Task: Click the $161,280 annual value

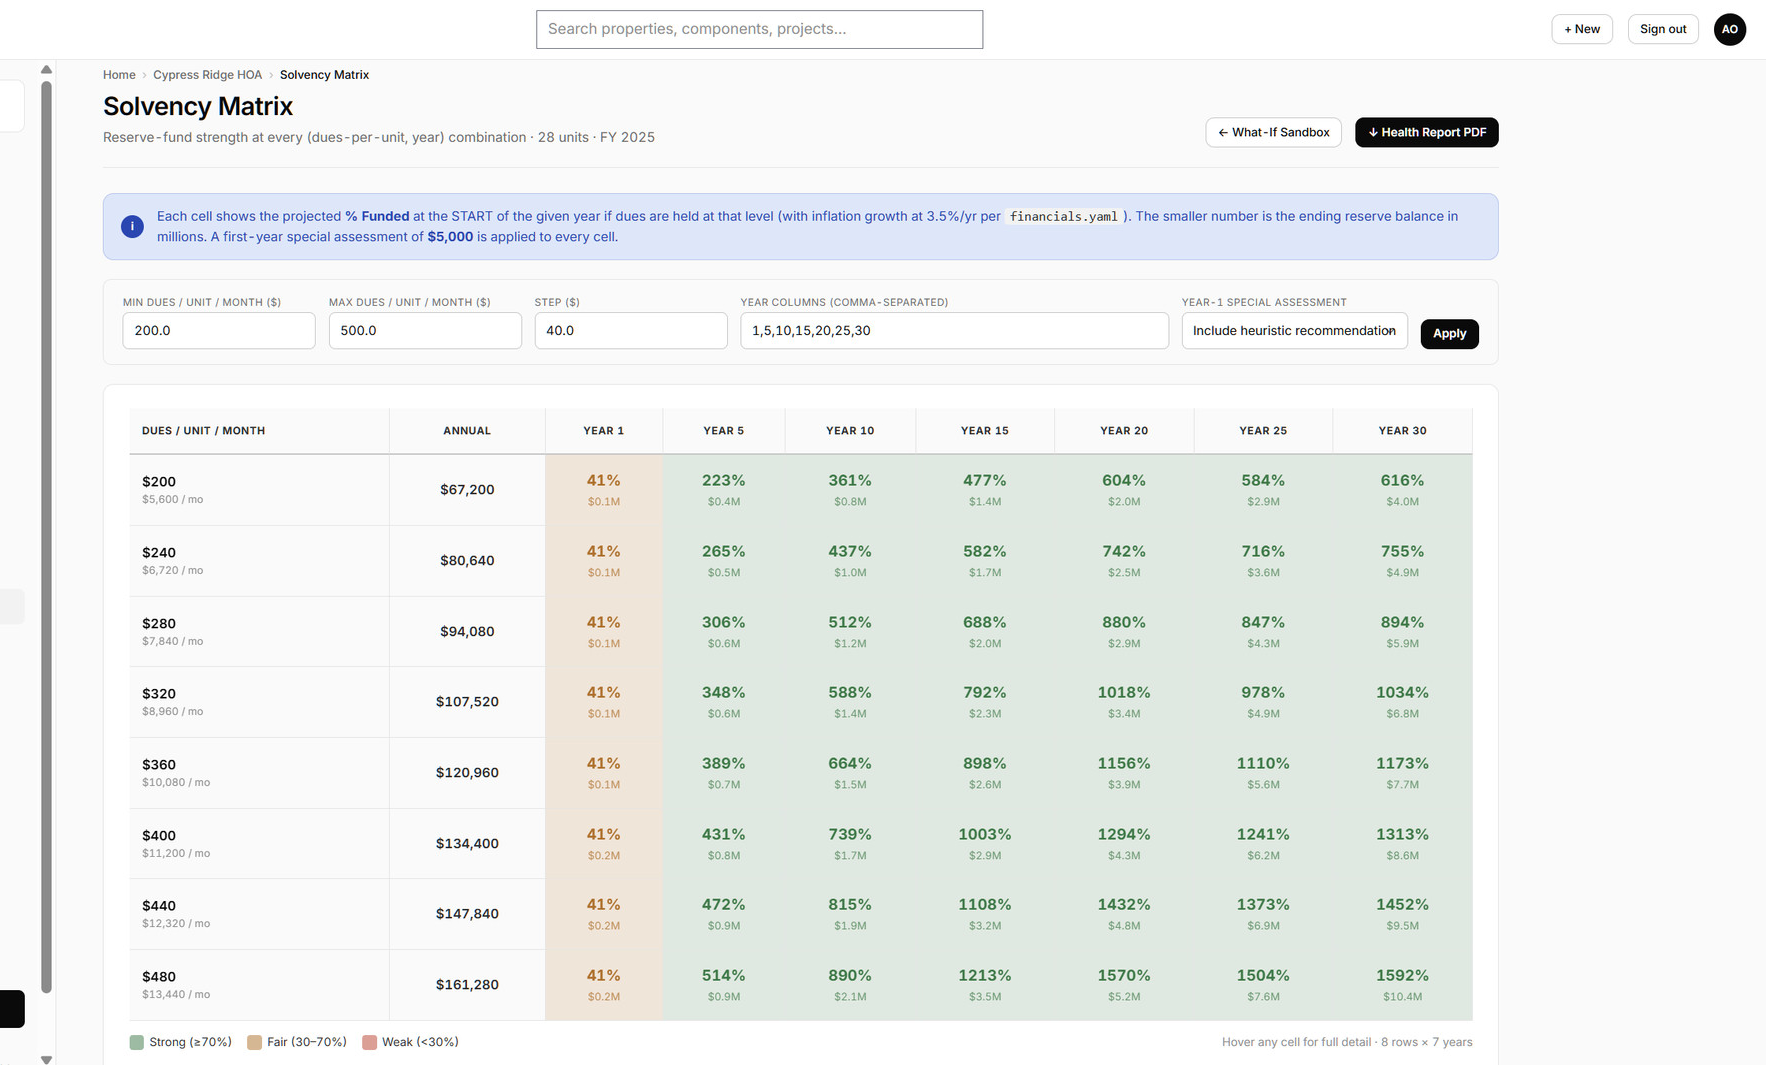Action: 467,985
